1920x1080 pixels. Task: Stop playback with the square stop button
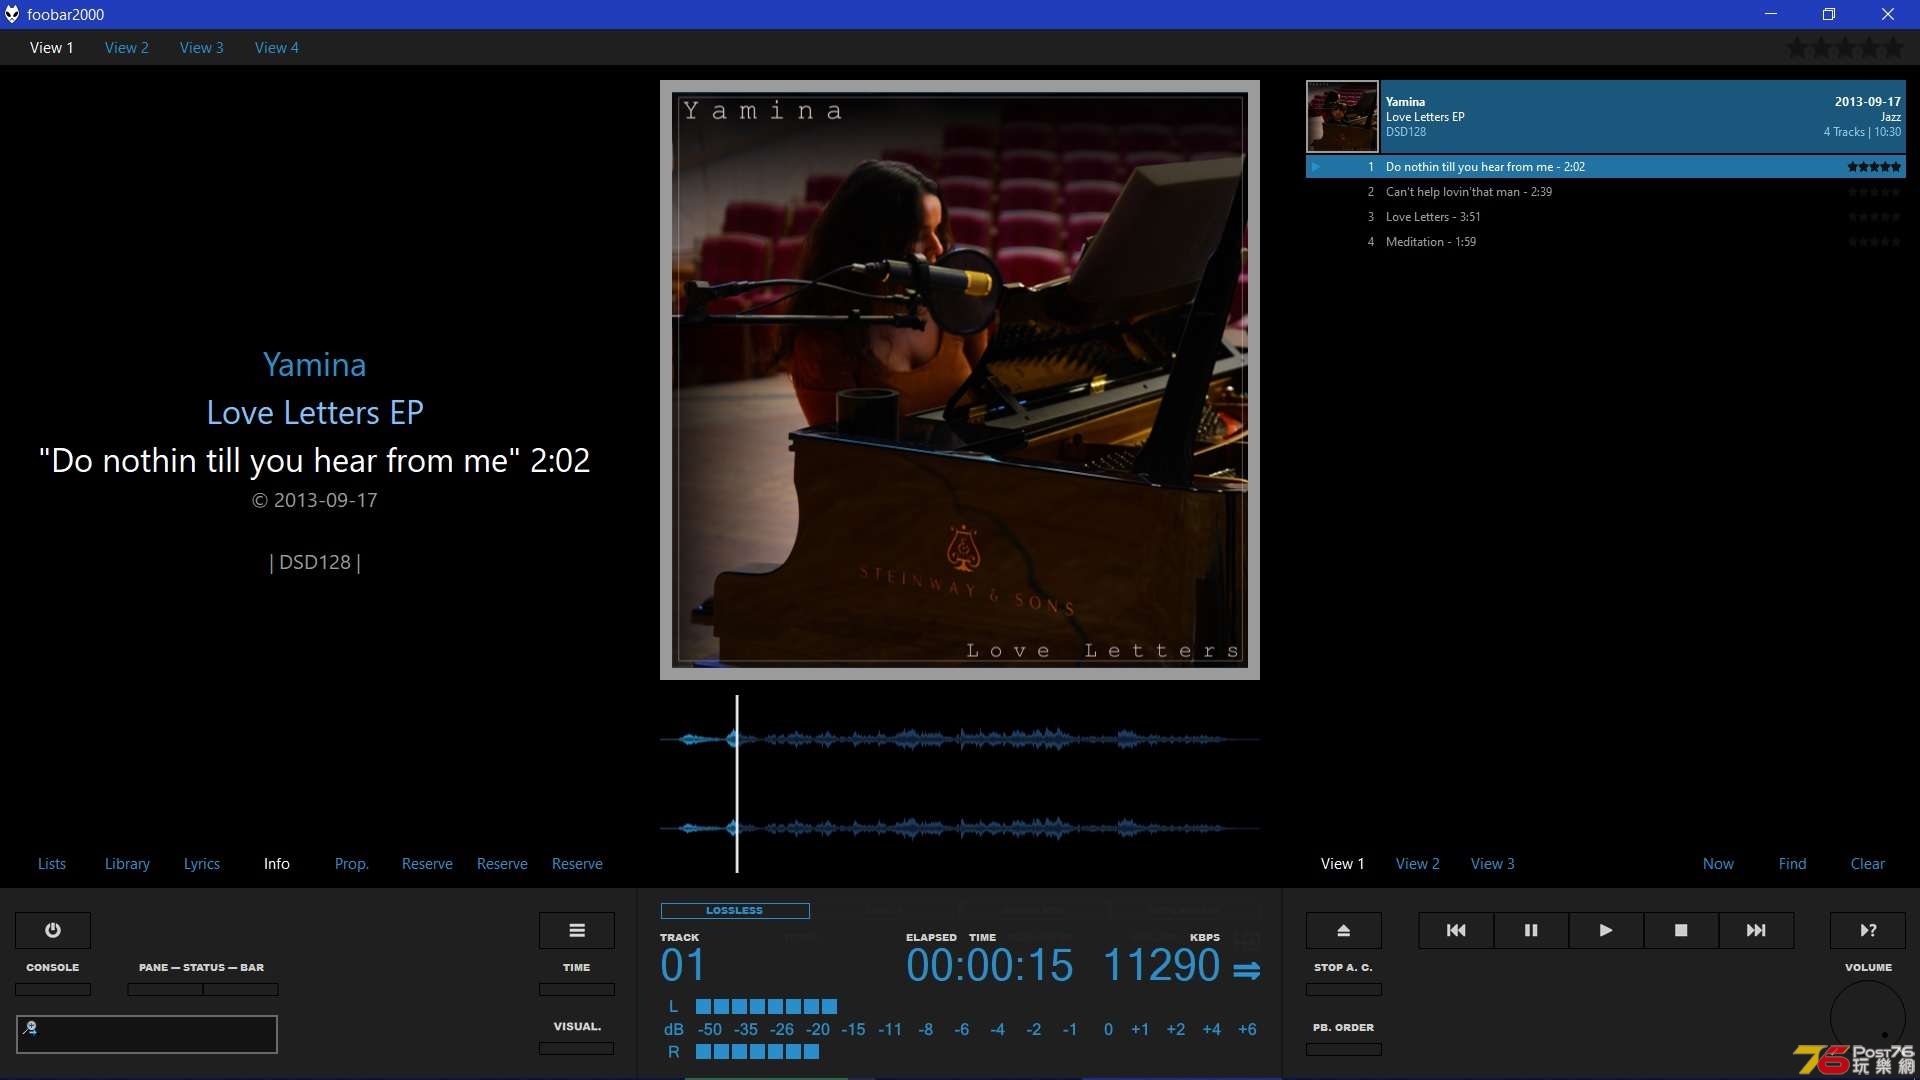tap(1681, 930)
